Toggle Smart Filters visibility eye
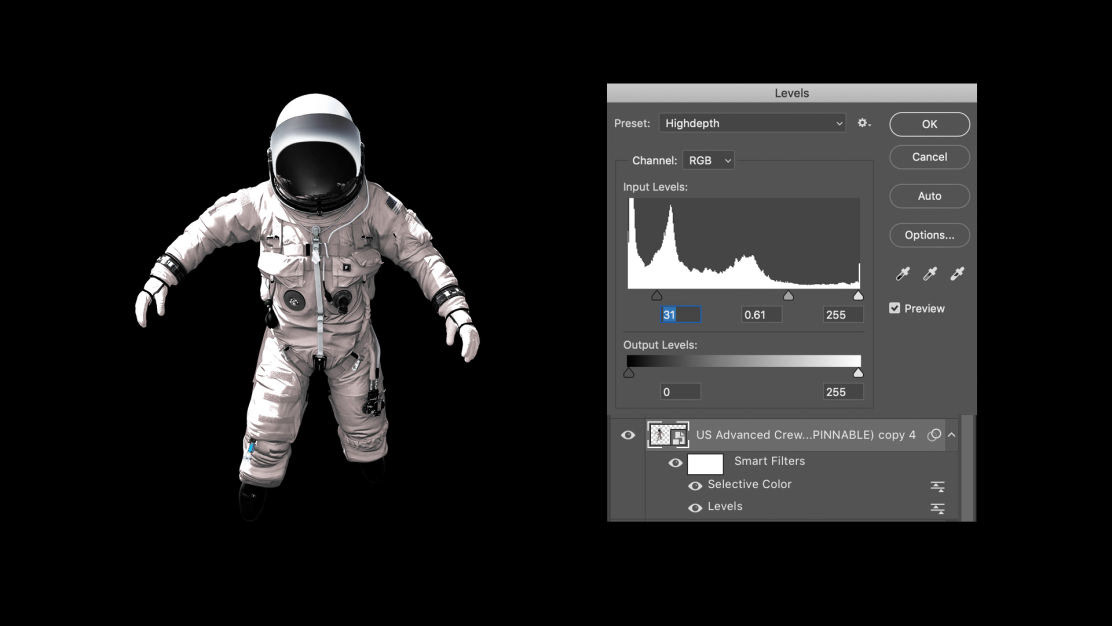This screenshot has height=626, width=1112. click(675, 463)
